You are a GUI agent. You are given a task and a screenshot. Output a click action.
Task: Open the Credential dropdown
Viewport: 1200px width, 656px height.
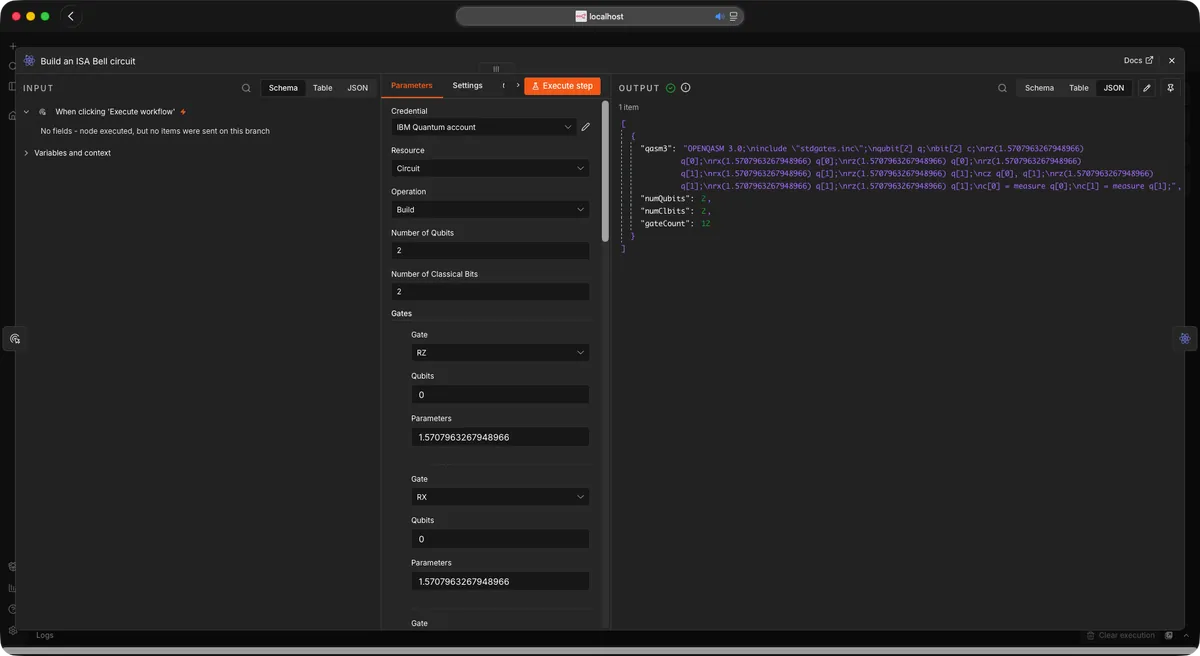click(x=483, y=127)
